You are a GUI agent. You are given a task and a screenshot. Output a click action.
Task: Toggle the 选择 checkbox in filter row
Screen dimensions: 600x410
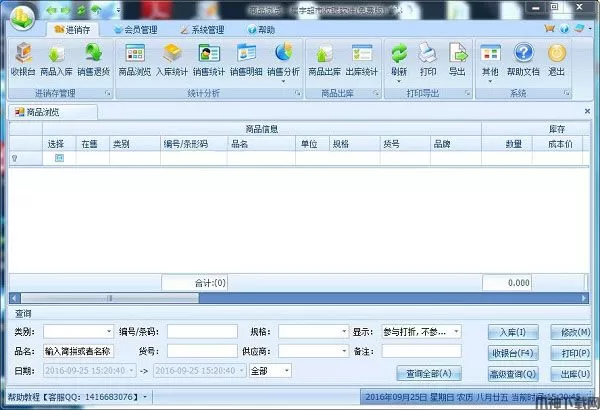(x=59, y=158)
